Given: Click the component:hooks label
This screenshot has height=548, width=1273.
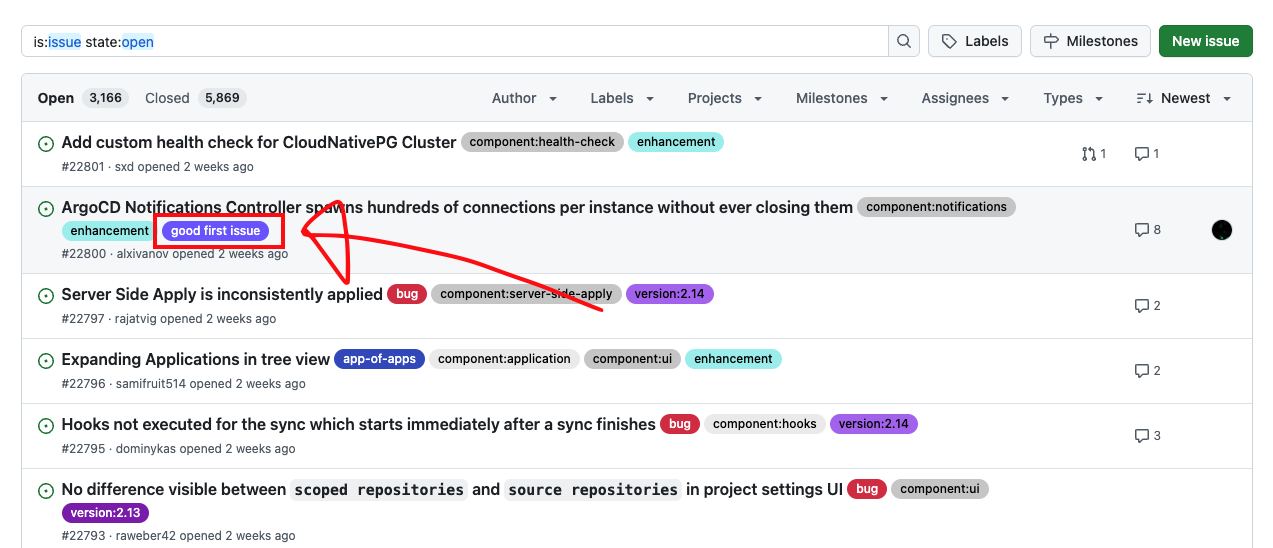Looking at the screenshot, I should (765, 424).
